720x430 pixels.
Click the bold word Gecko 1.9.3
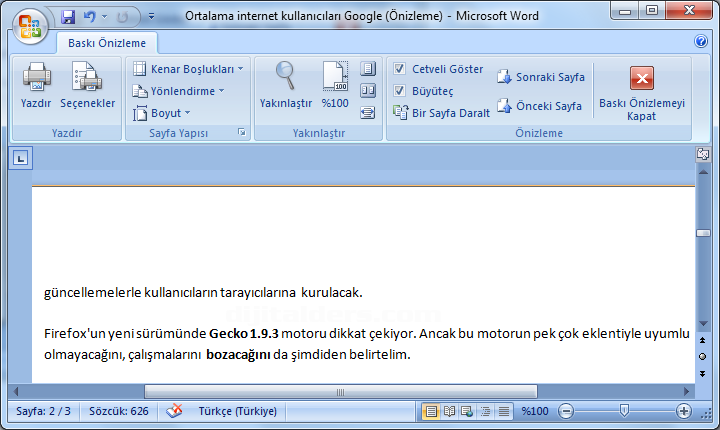244,334
